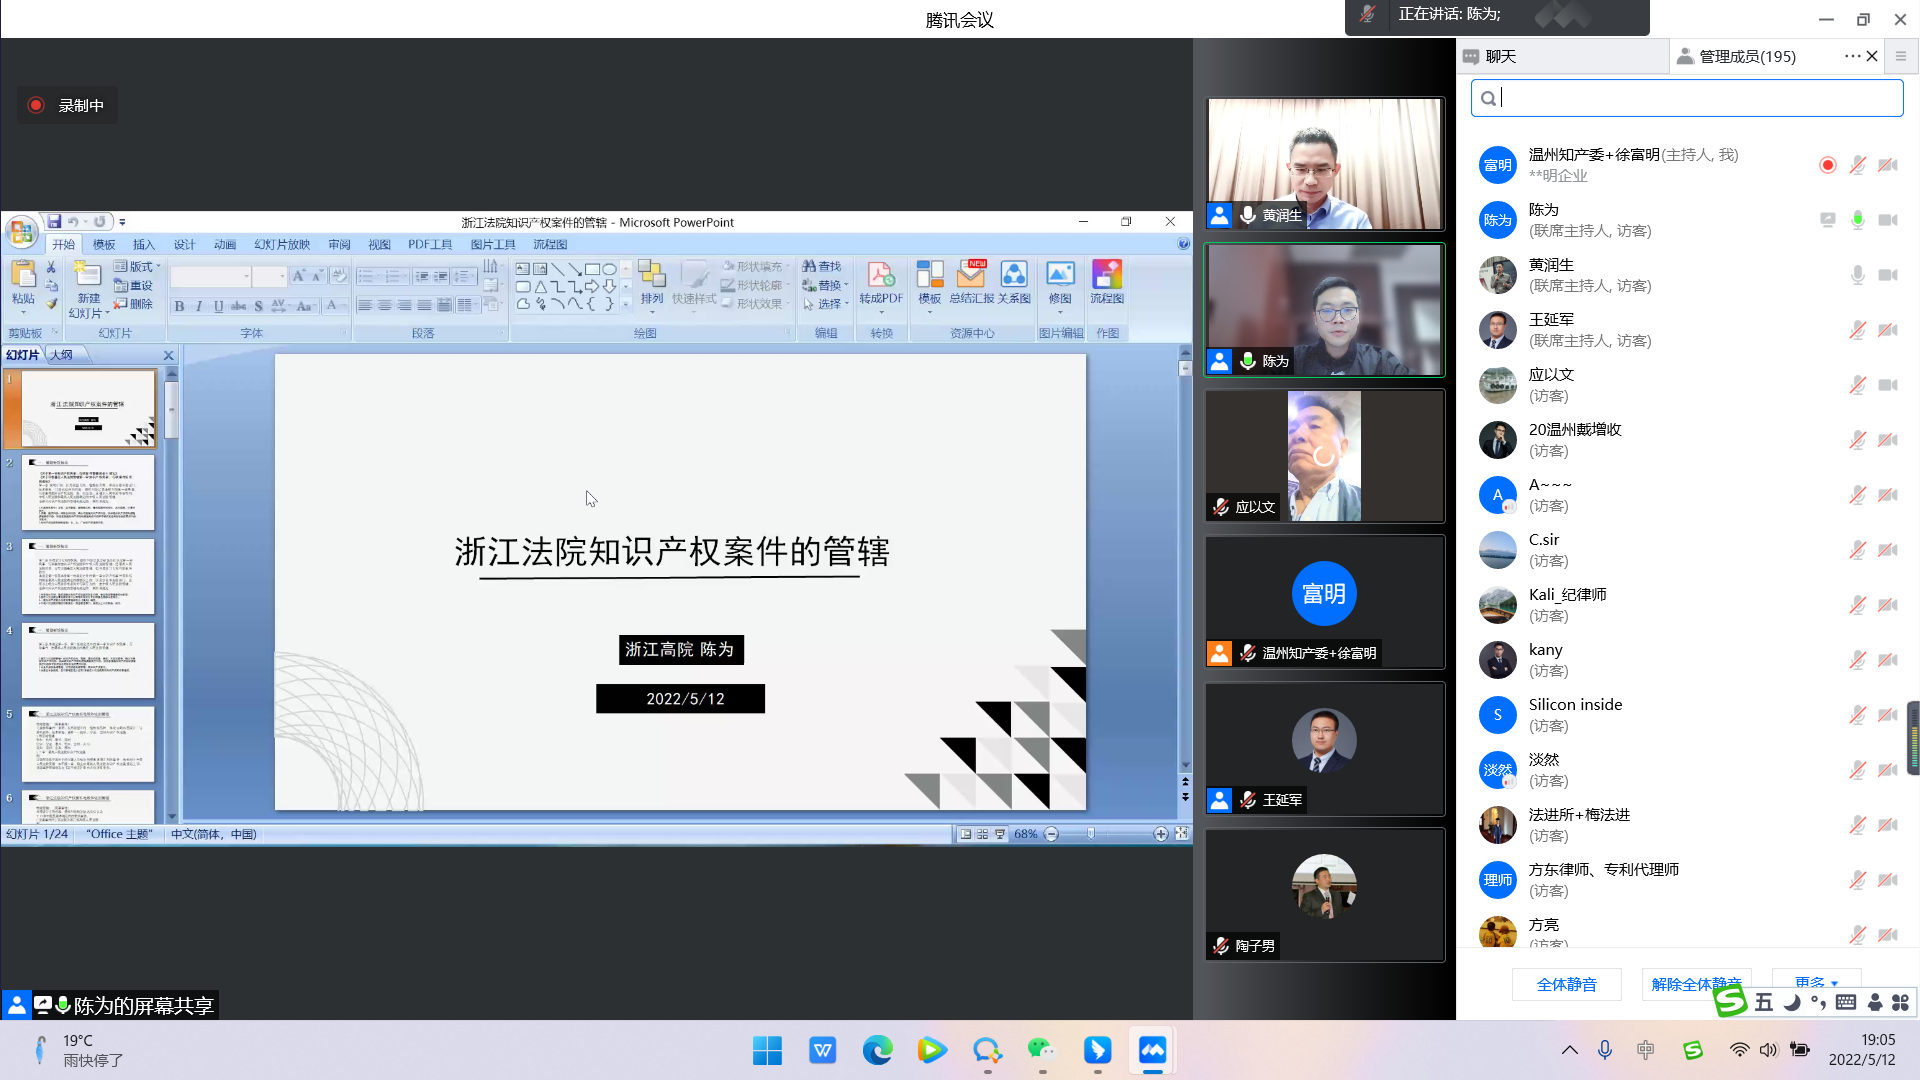This screenshot has width=1920, height=1080.
Task: Open WeChat from the Windows taskbar
Action: point(1041,1050)
